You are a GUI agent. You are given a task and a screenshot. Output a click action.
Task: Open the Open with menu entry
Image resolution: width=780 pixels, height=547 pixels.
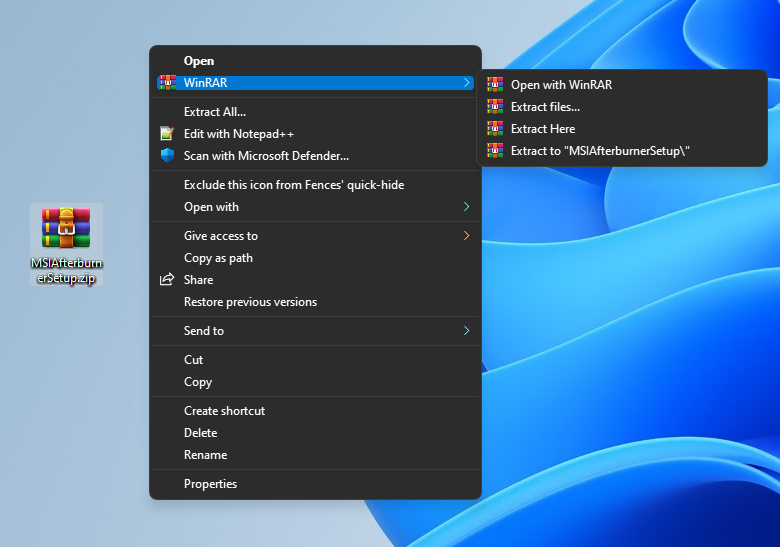pyautogui.click(x=315, y=206)
